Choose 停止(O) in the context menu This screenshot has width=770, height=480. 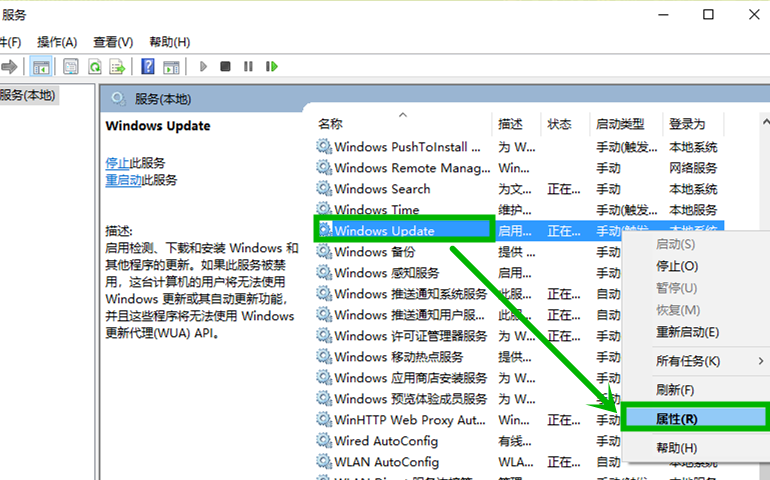(696, 266)
